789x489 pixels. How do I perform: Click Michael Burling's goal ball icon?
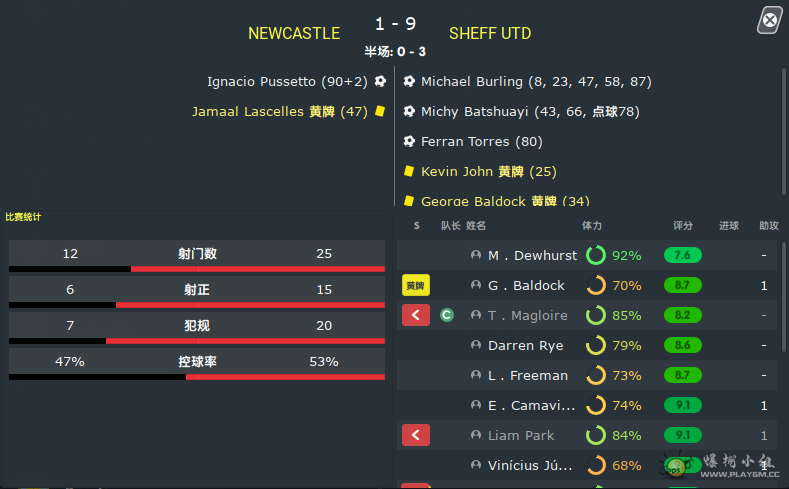(409, 81)
